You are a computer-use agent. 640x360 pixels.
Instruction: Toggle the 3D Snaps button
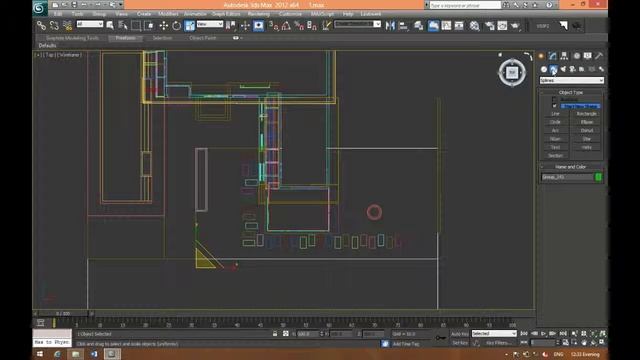[x=273, y=25]
